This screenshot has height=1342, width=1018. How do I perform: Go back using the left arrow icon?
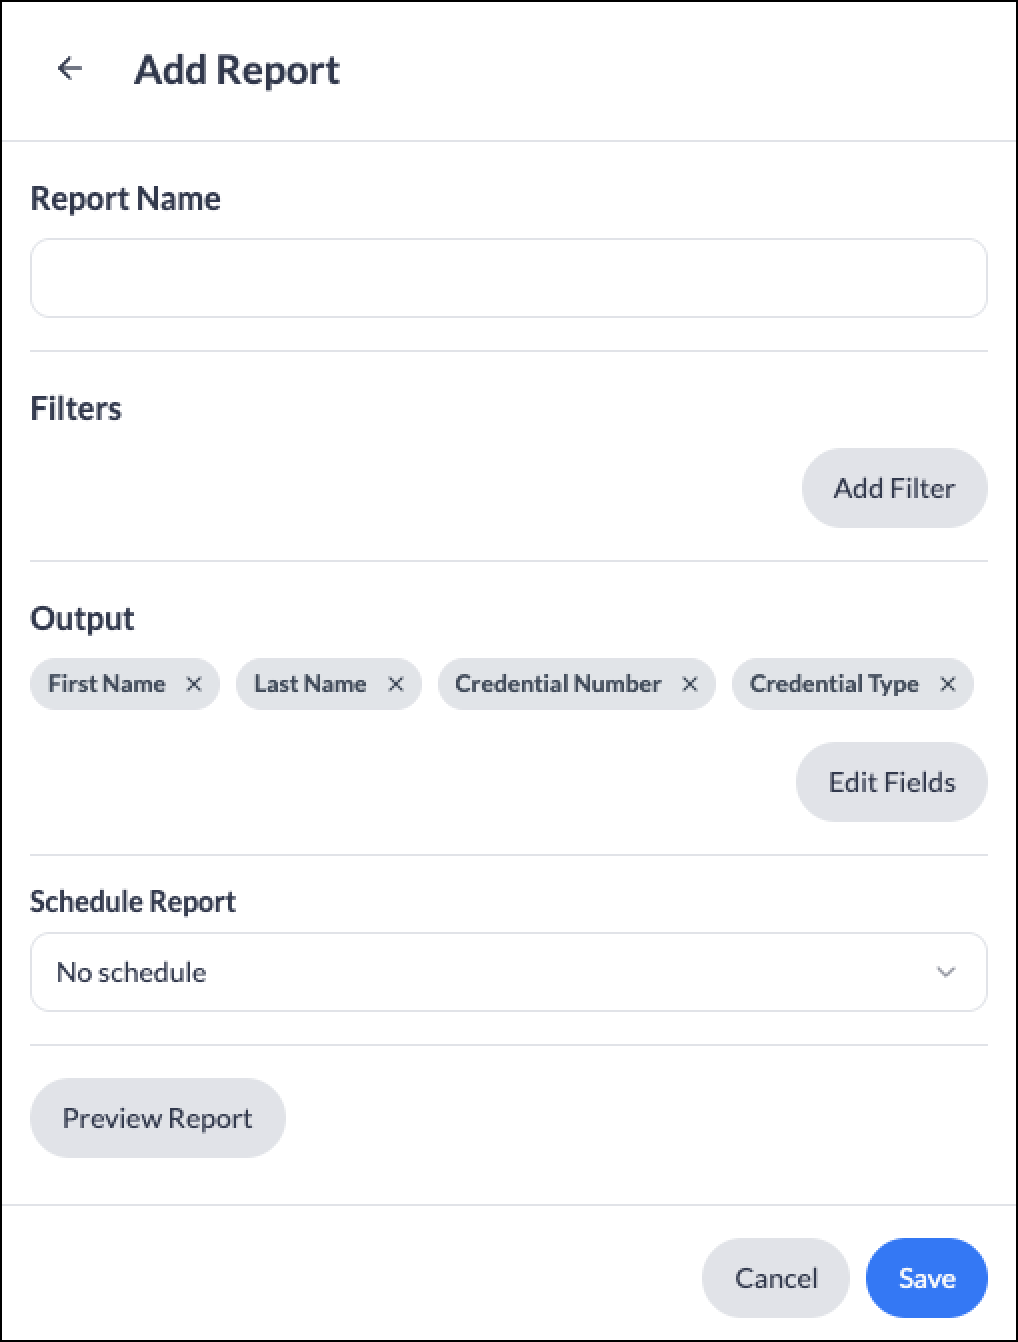tap(70, 68)
